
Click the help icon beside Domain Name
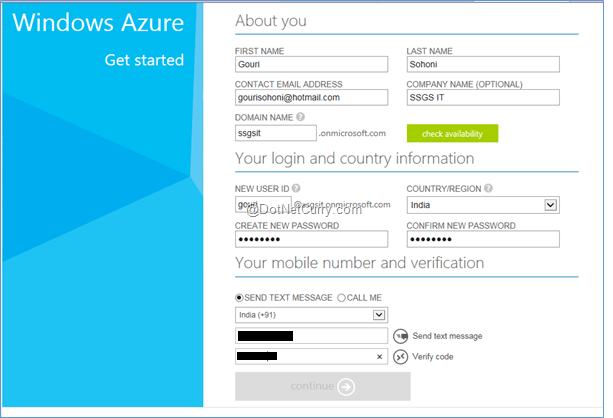point(302,118)
